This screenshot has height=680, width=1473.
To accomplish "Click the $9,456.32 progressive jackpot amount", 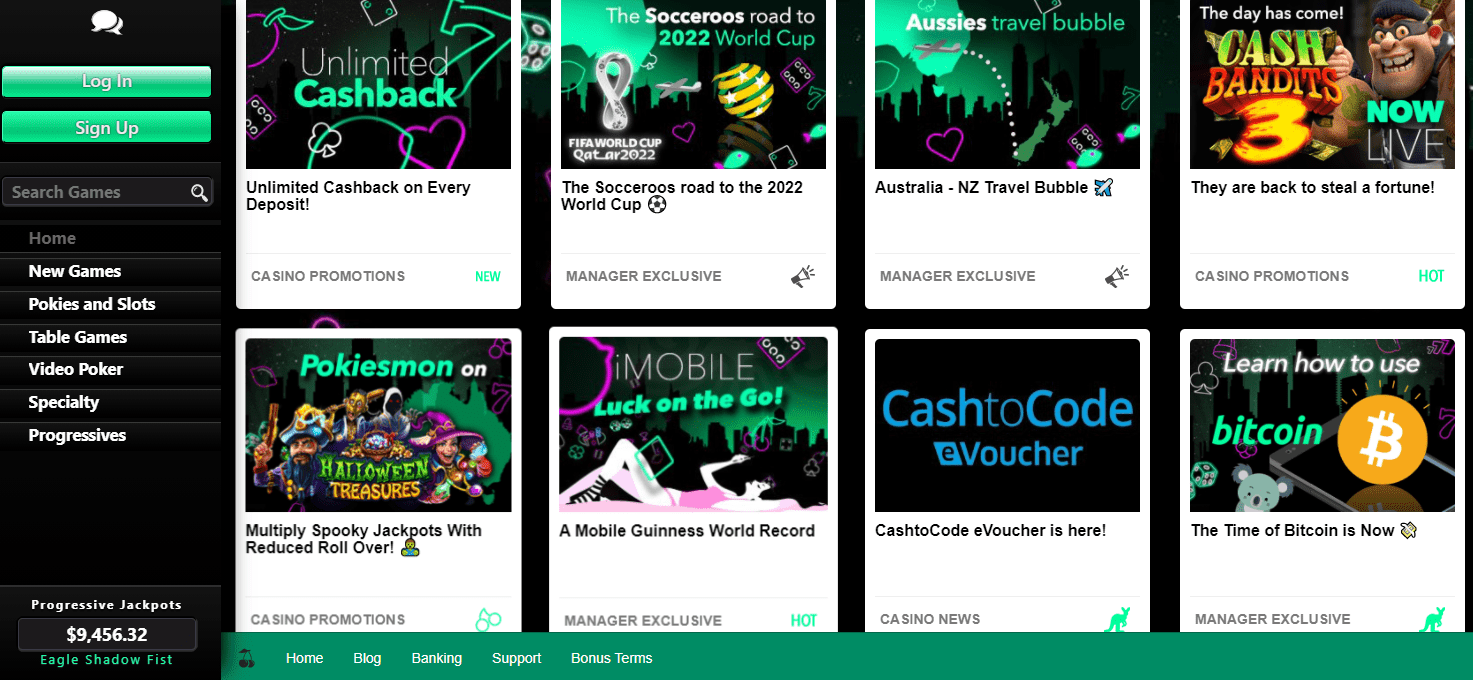I will tap(107, 634).
